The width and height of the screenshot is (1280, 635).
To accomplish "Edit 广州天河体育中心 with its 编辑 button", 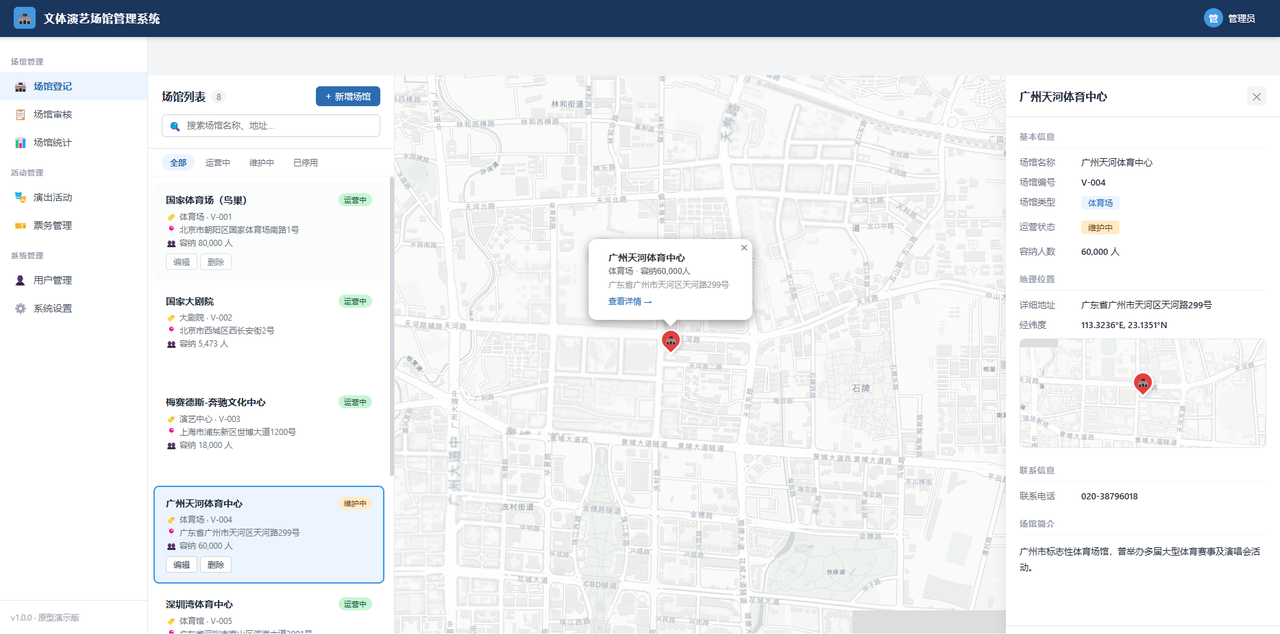I will coord(181,565).
